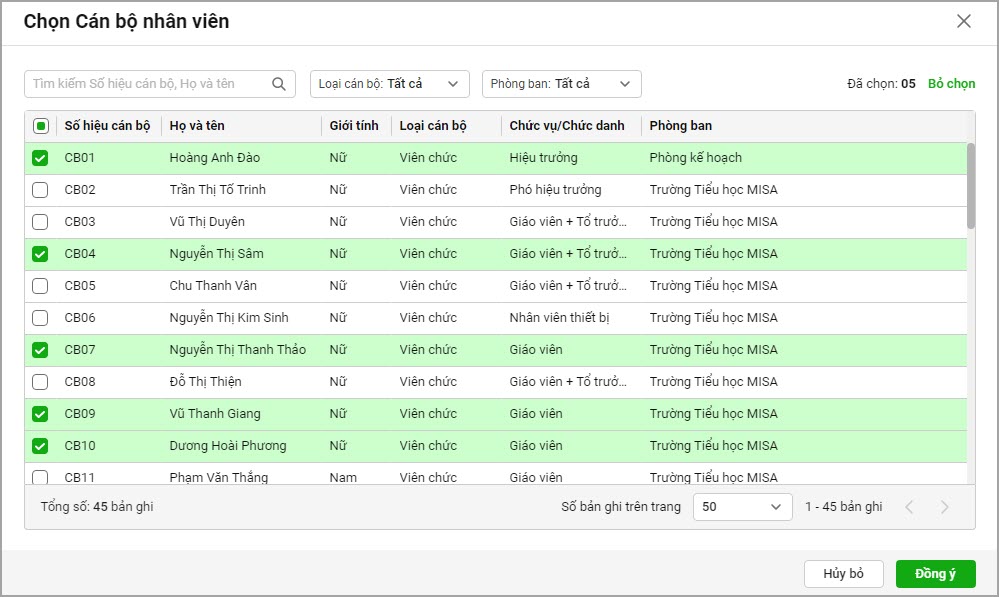Click the search magnifier icon
Screen dimensions: 999x597
pos(279,84)
